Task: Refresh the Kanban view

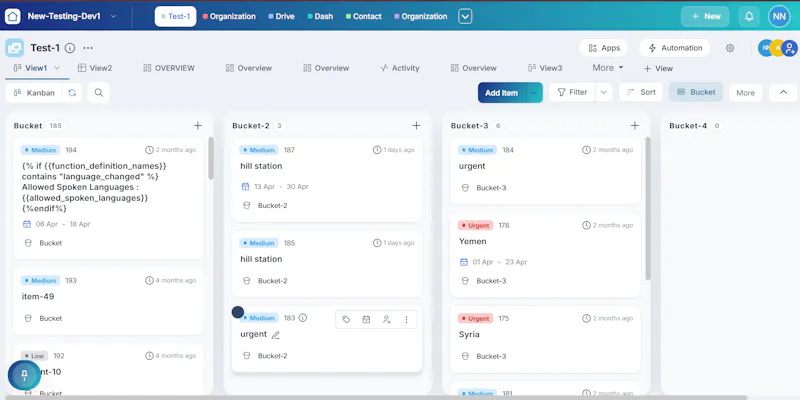Action: tap(72, 93)
